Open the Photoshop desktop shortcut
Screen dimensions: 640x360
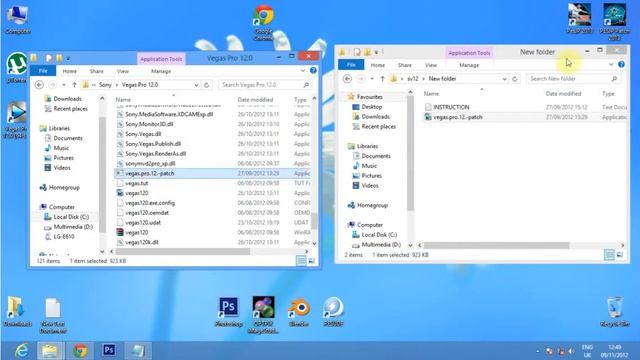pyautogui.click(x=228, y=311)
